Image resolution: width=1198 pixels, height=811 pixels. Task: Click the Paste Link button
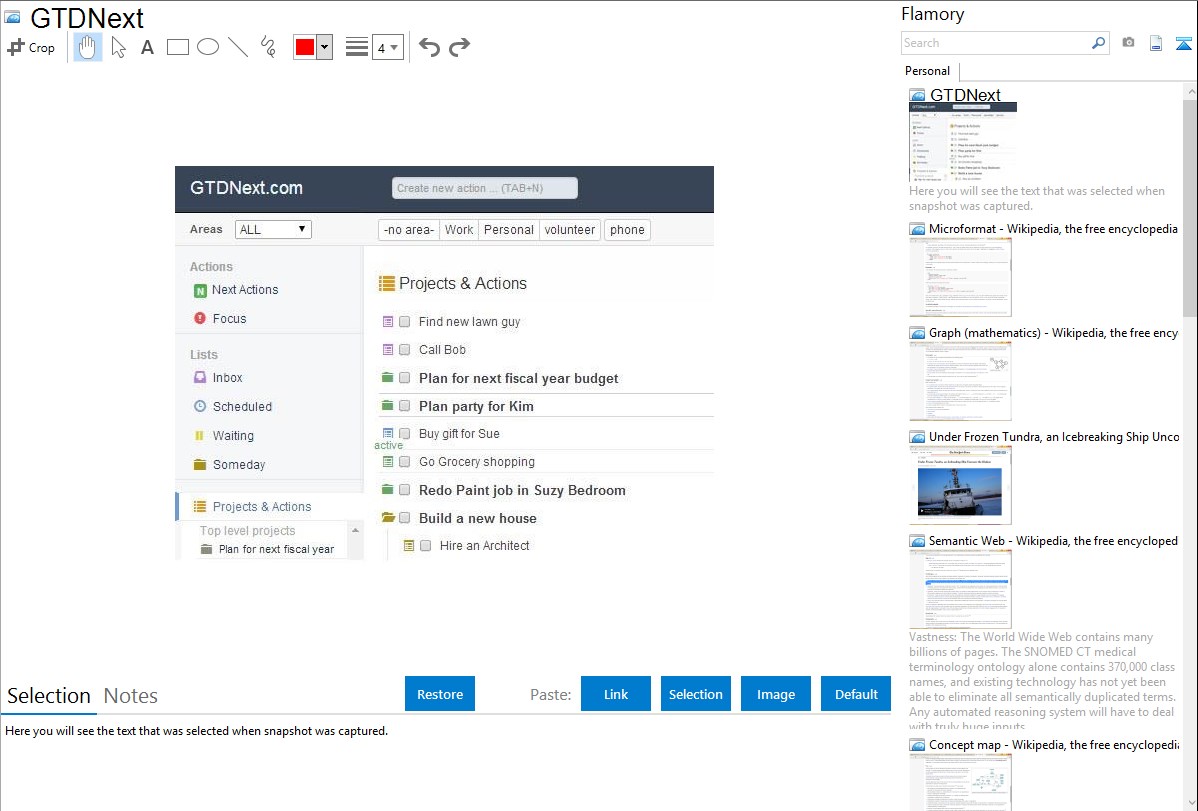click(616, 694)
